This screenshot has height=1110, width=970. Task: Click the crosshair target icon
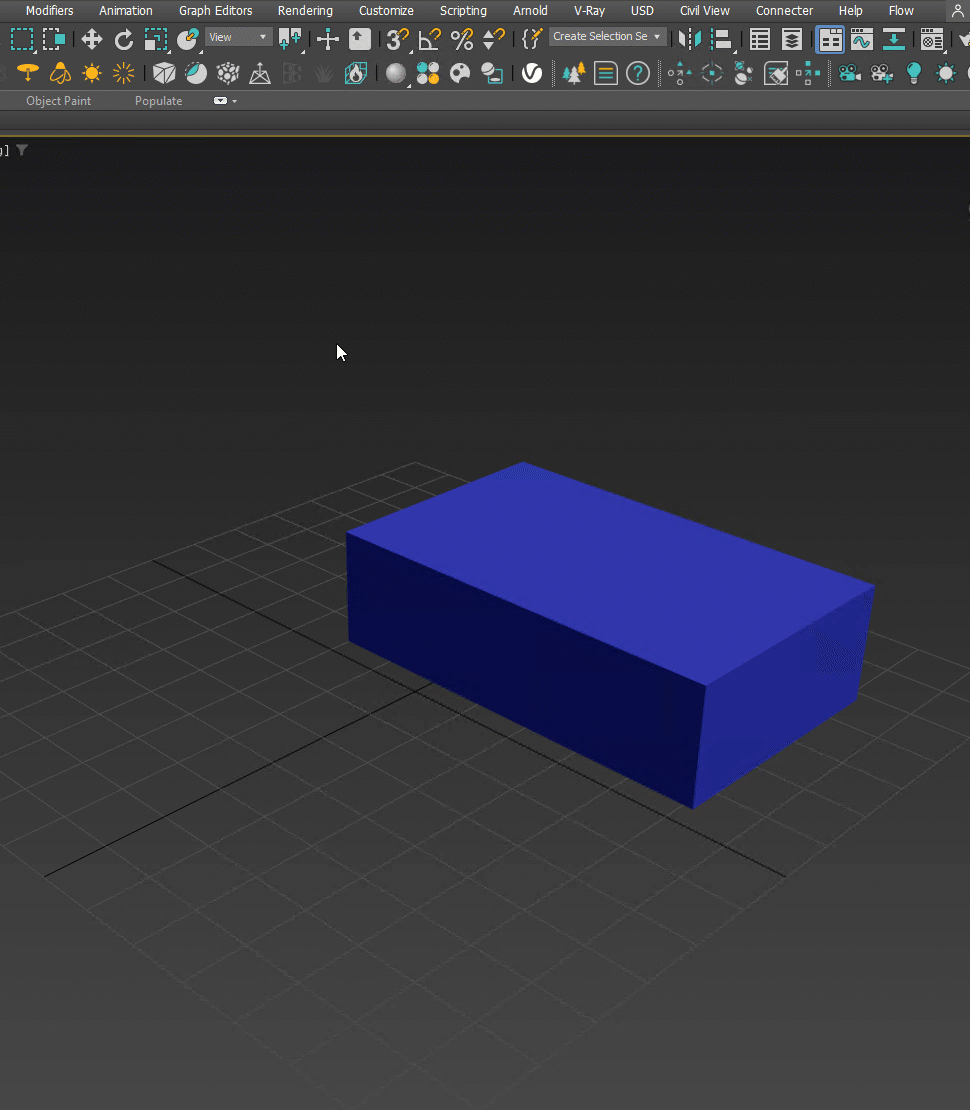[712, 73]
